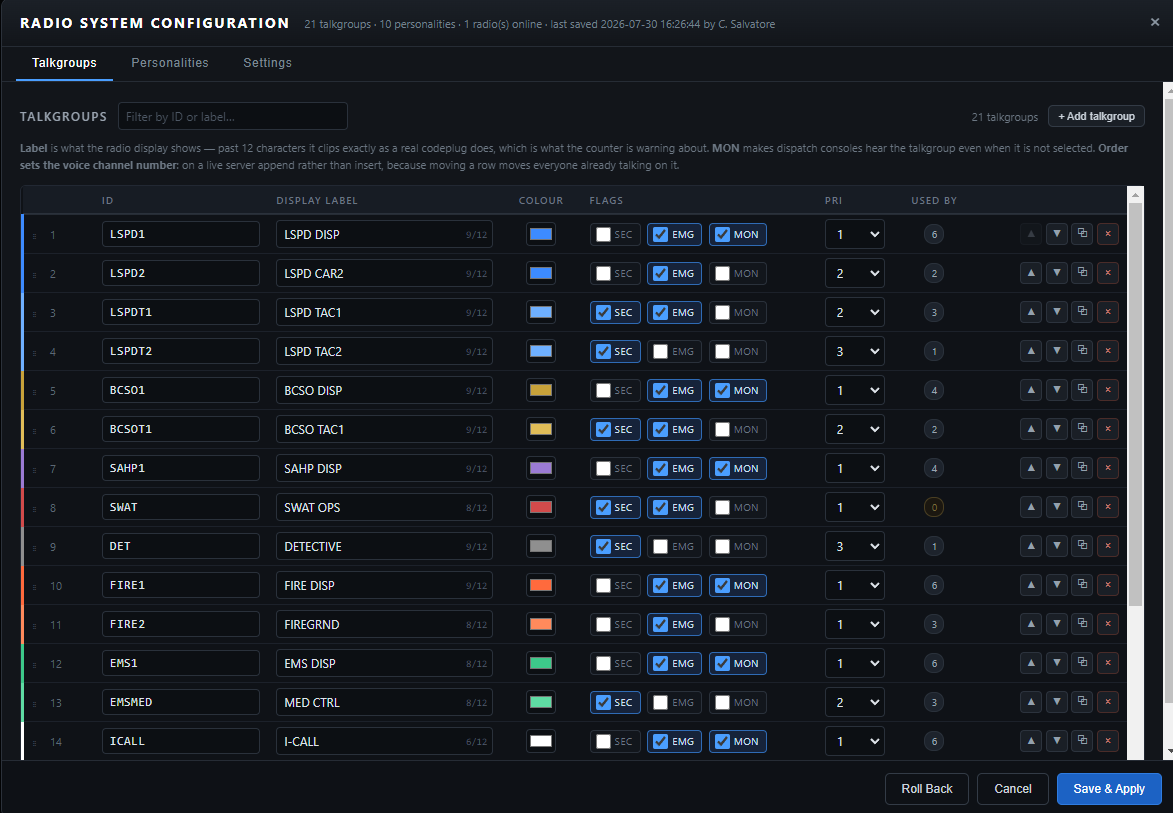Click the talkgroup table scrollbar thumb
The height and width of the screenshot is (813, 1173).
coord(1135,404)
